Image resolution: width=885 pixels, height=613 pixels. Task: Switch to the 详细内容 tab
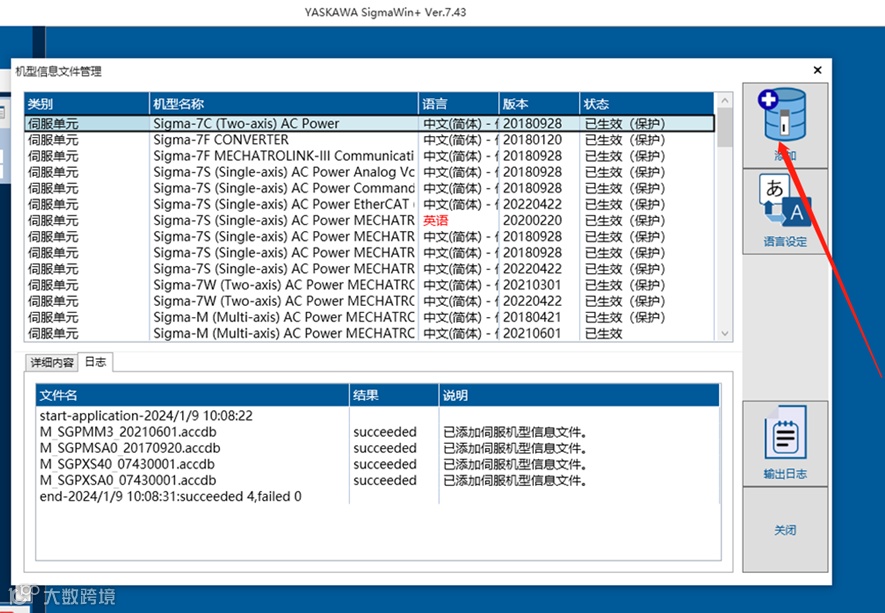point(52,363)
